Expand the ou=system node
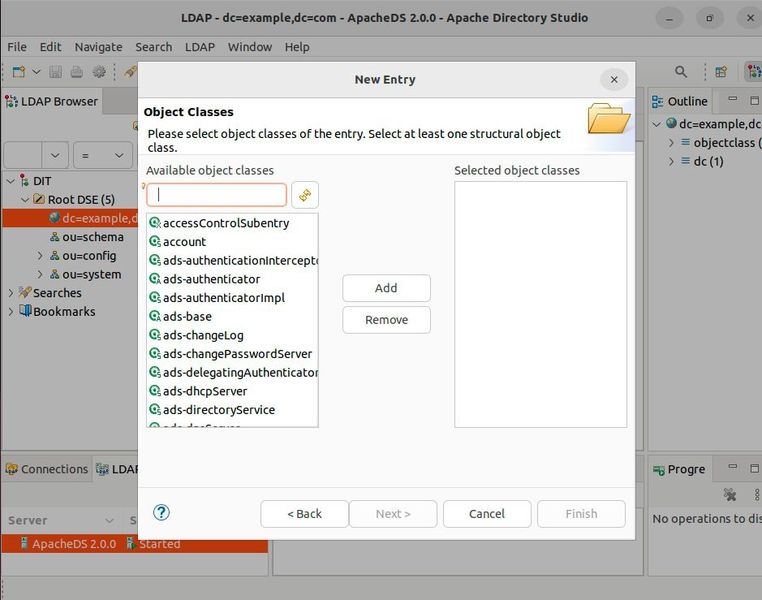The image size is (762, 600). [x=40, y=274]
